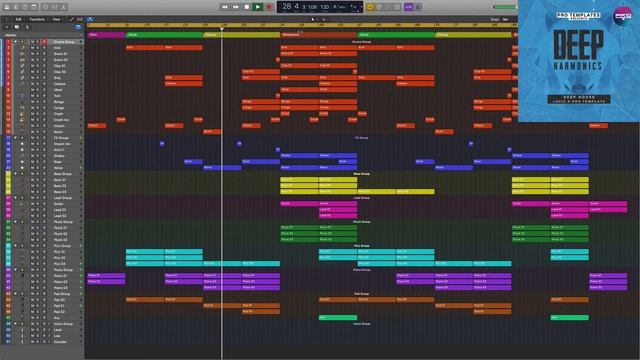640x360 pixels.
Task: Select the pink Intro arrangement marker
Action: (106, 35)
